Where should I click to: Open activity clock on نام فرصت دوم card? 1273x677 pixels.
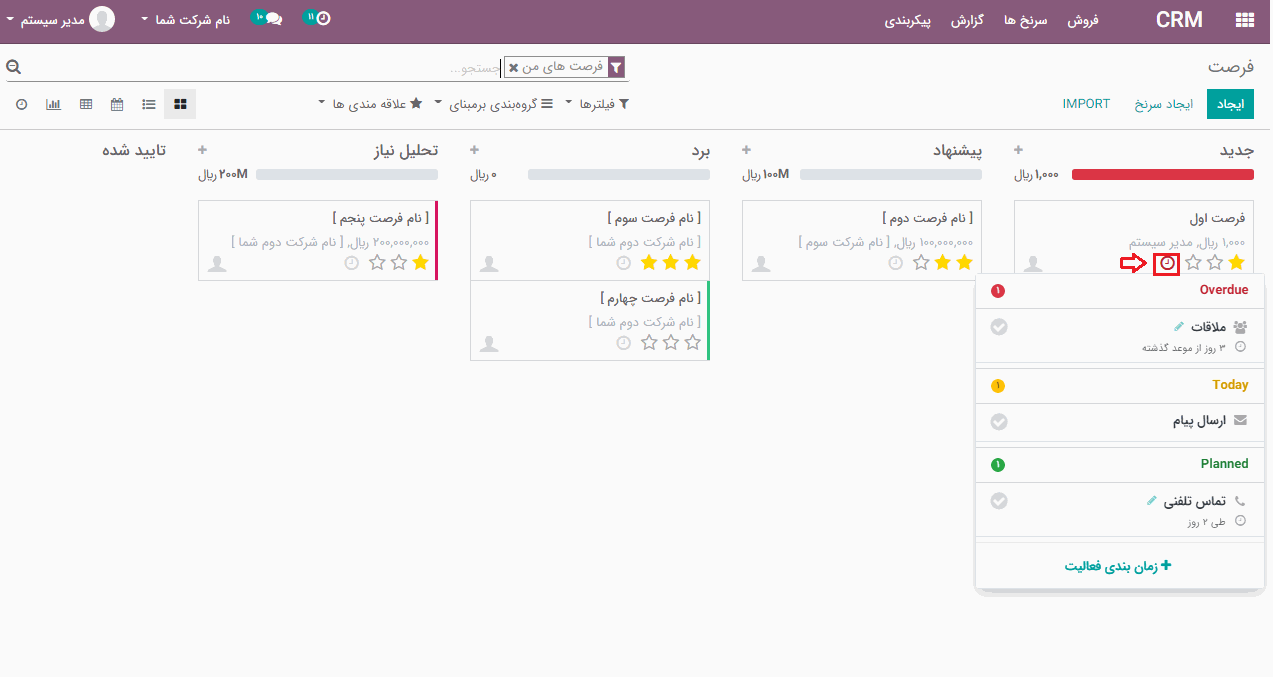pyautogui.click(x=895, y=263)
